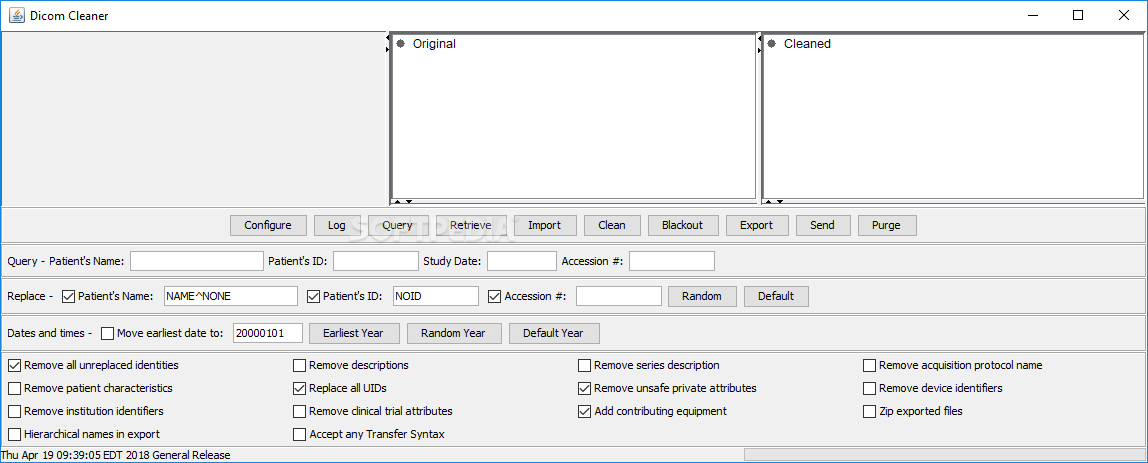
Task: Toggle Remove all unreplaced identities
Action: 15,365
